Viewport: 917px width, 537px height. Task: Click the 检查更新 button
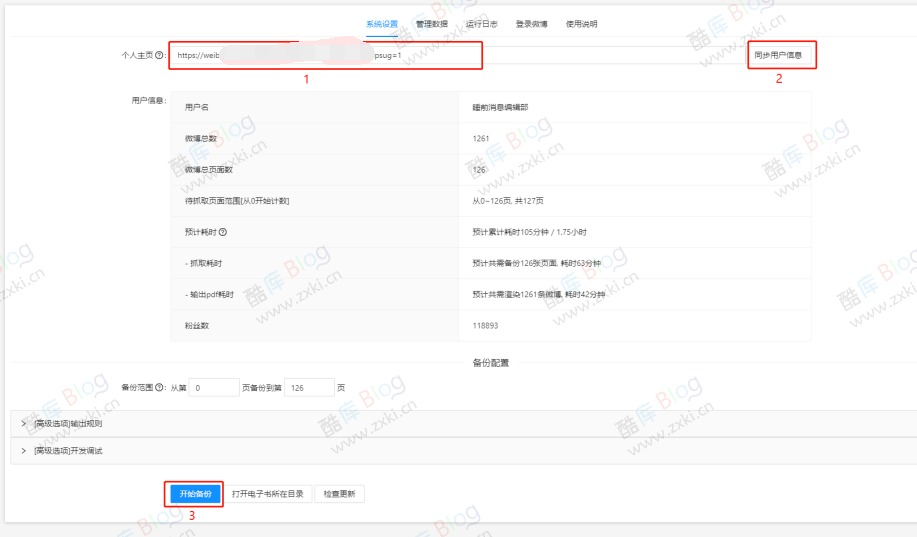tap(339, 494)
